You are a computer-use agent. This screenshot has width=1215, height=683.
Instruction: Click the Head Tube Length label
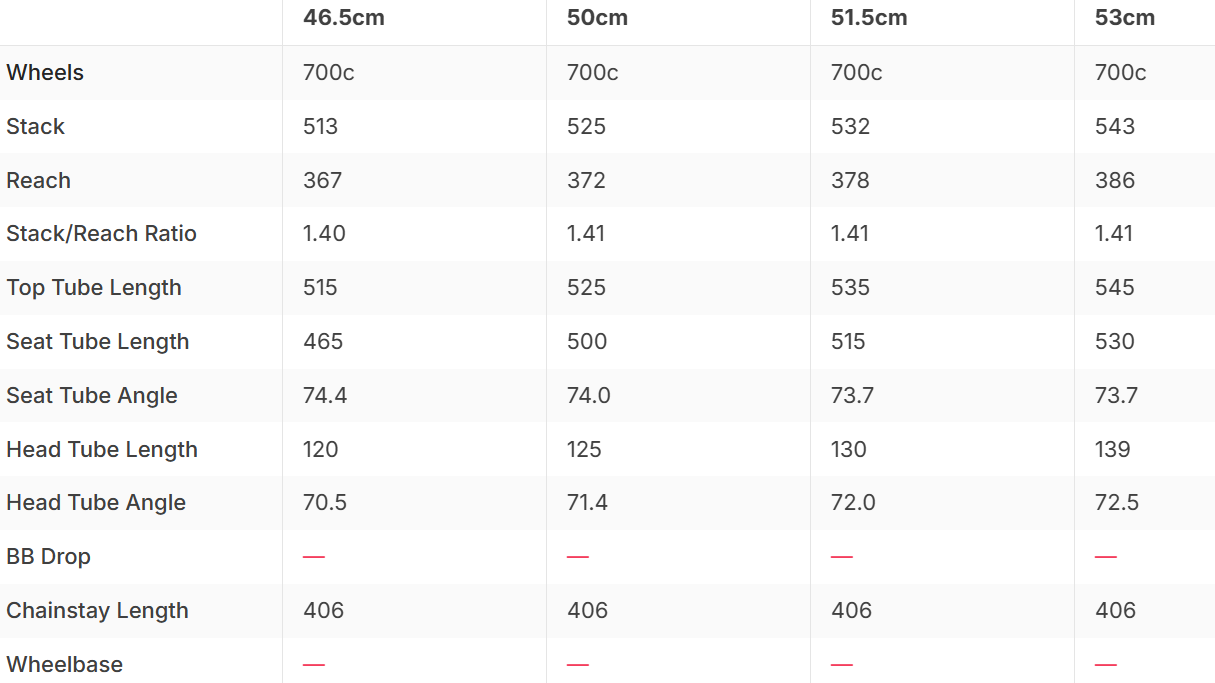tap(102, 450)
